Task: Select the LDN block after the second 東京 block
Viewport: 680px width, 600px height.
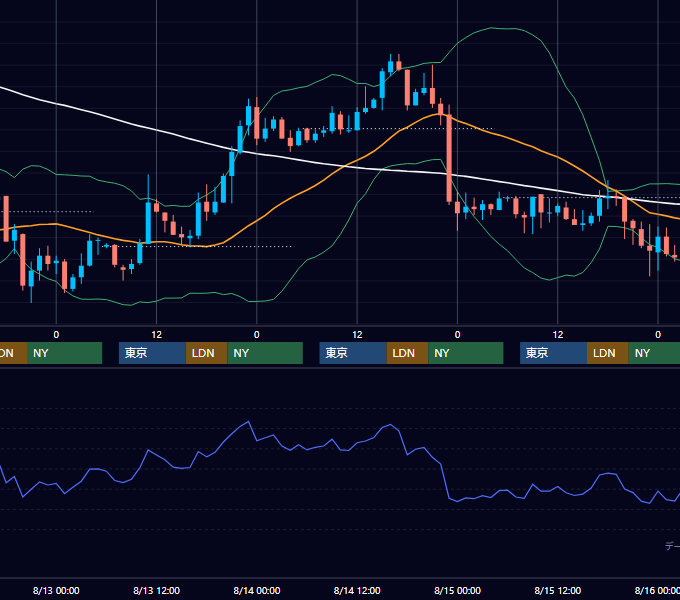Action: tap(407, 353)
